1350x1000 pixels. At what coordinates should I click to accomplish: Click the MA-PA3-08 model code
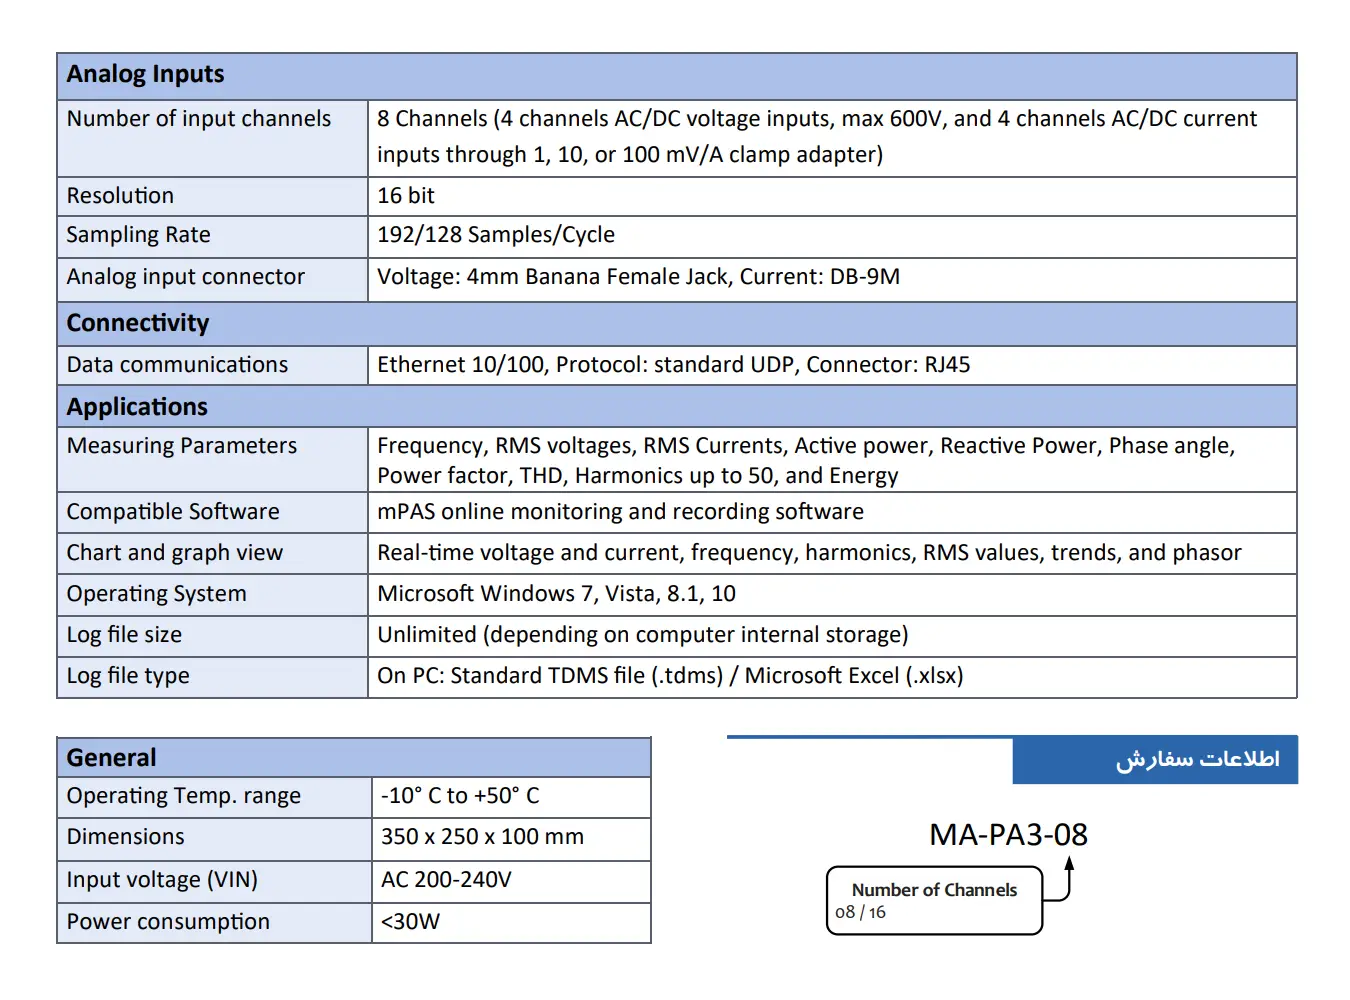click(1008, 835)
